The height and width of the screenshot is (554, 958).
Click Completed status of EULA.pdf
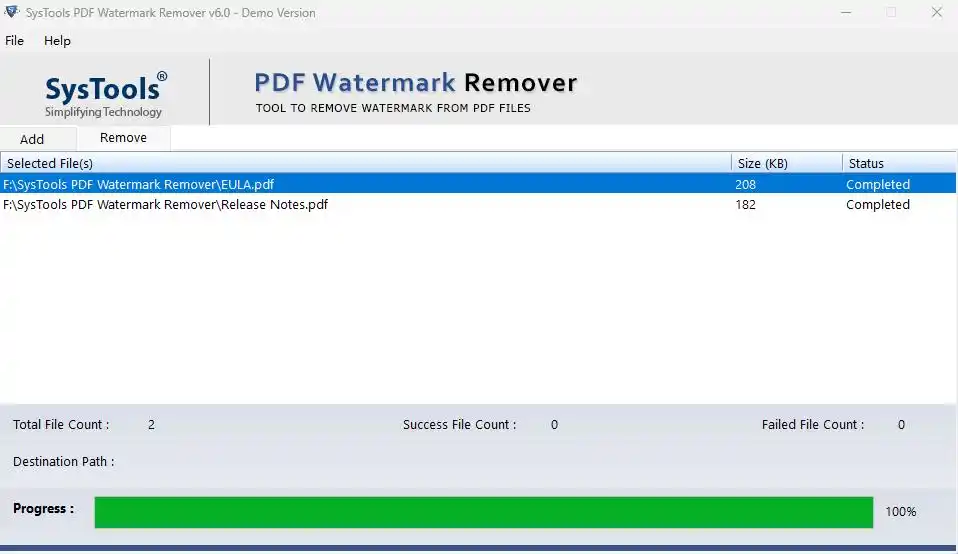[x=878, y=184]
